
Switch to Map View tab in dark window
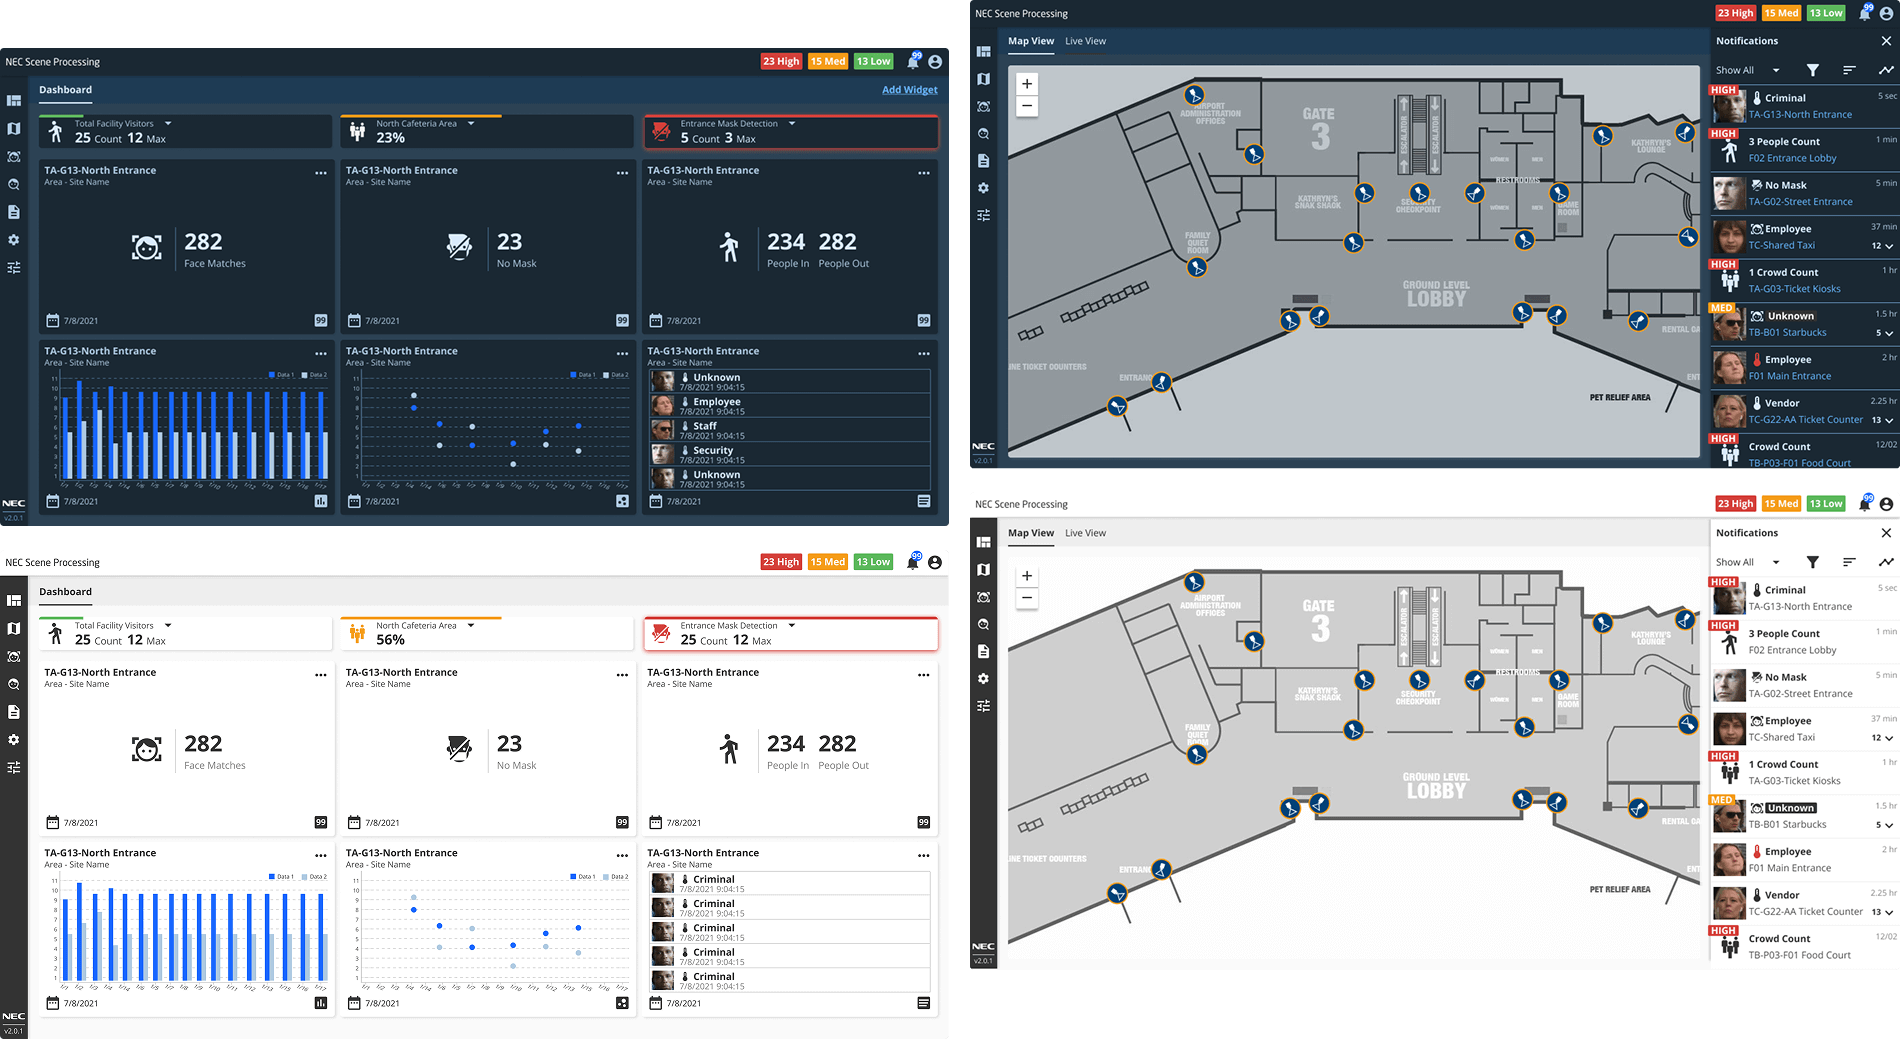[x=1031, y=41]
